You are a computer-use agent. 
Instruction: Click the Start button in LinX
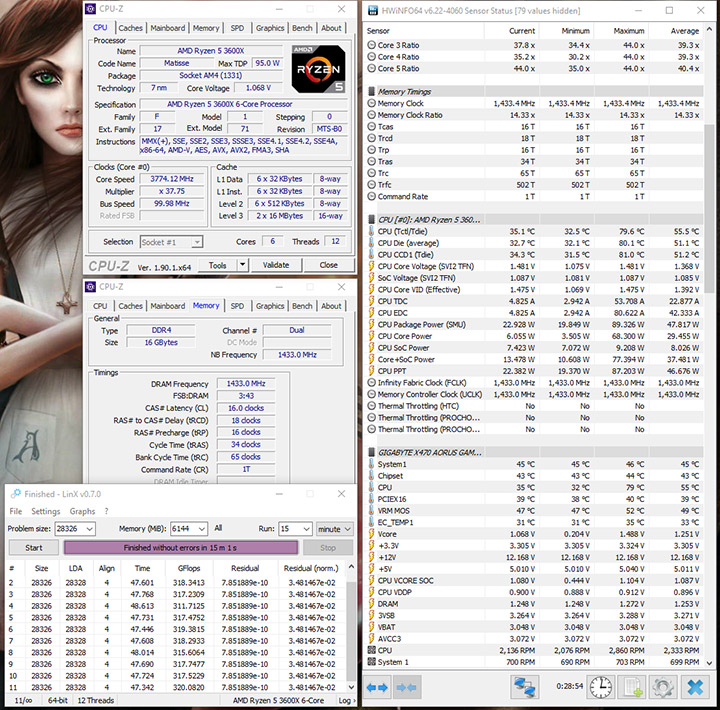pos(34,547)
